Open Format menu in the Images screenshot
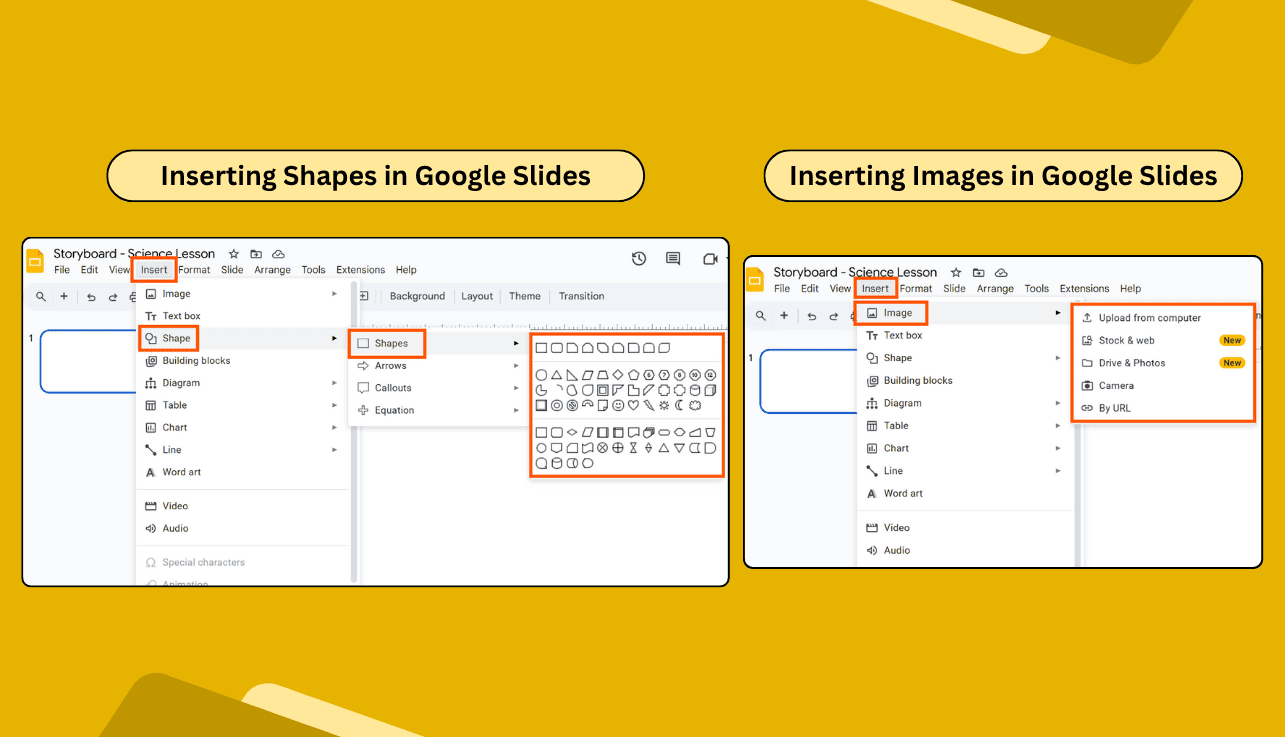 point(916,288)
